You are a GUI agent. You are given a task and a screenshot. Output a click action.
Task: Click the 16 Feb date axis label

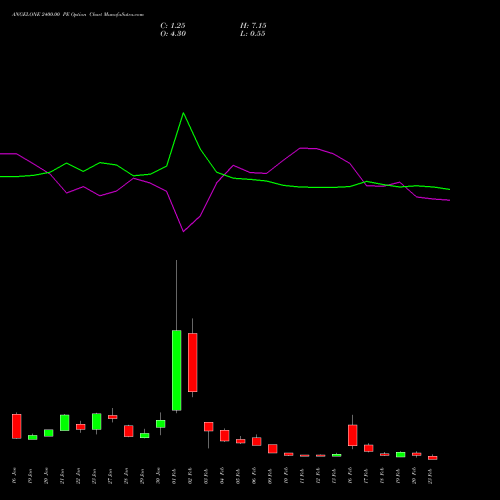(x=350, y=476)
